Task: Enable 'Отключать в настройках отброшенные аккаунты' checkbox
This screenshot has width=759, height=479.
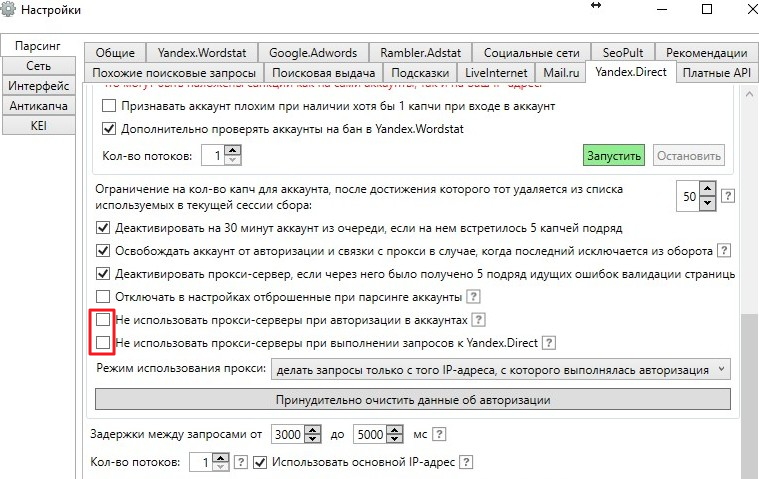Action: click(103, 297)
